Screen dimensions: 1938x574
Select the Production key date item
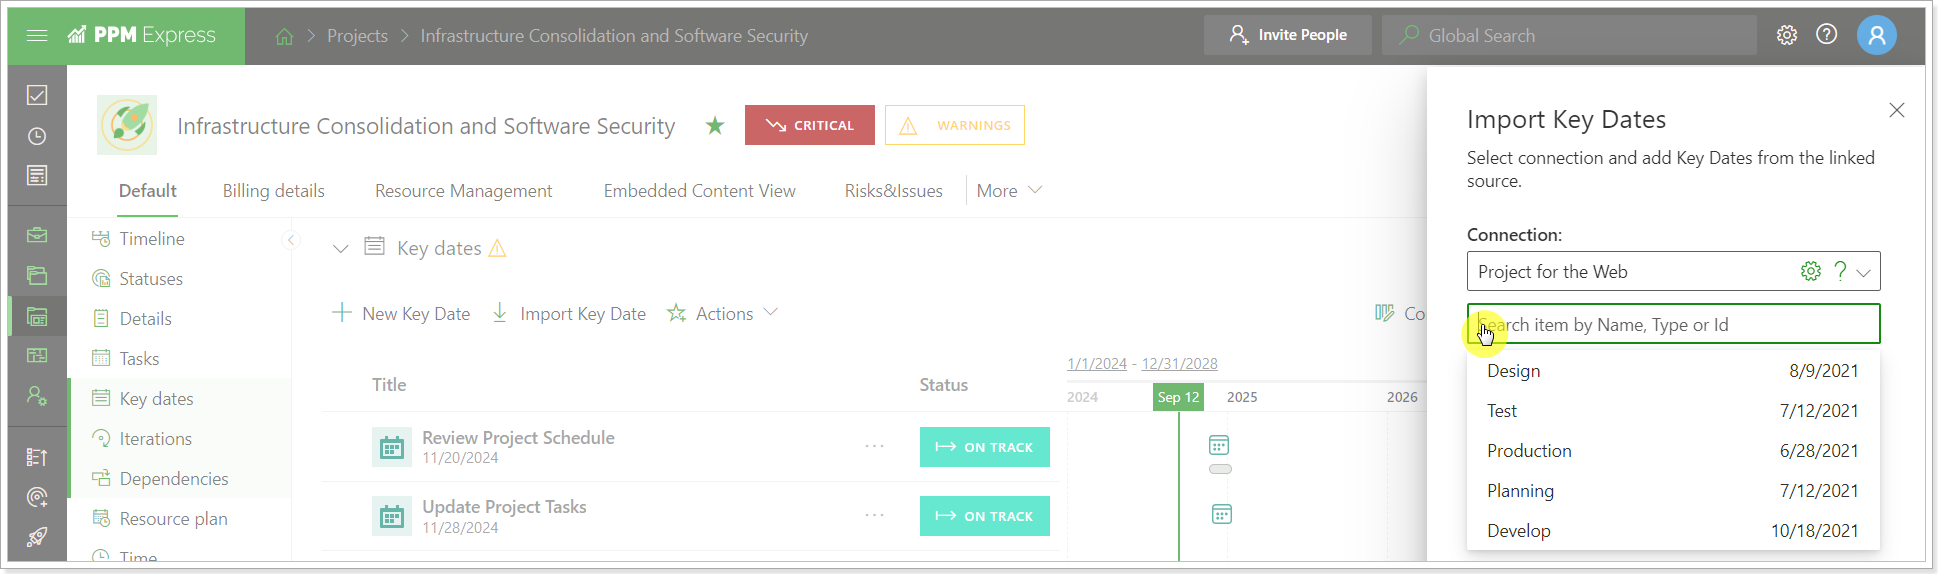pyautogui.click(x=1673, y=451)
